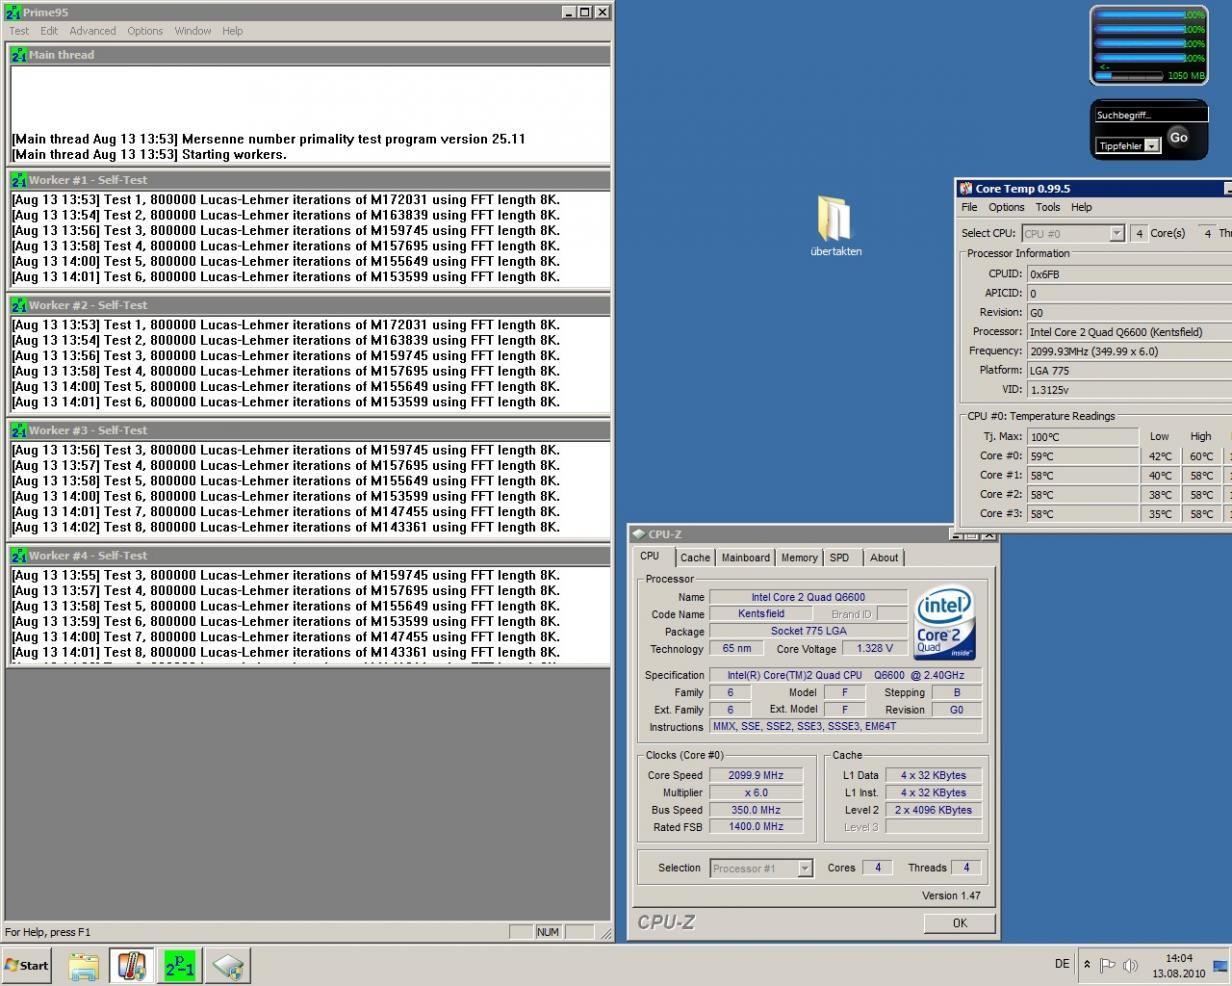Viewport: 1232px width, 986px height.
Task: Open Prime95's Help menu
Action: click(232, 31)
